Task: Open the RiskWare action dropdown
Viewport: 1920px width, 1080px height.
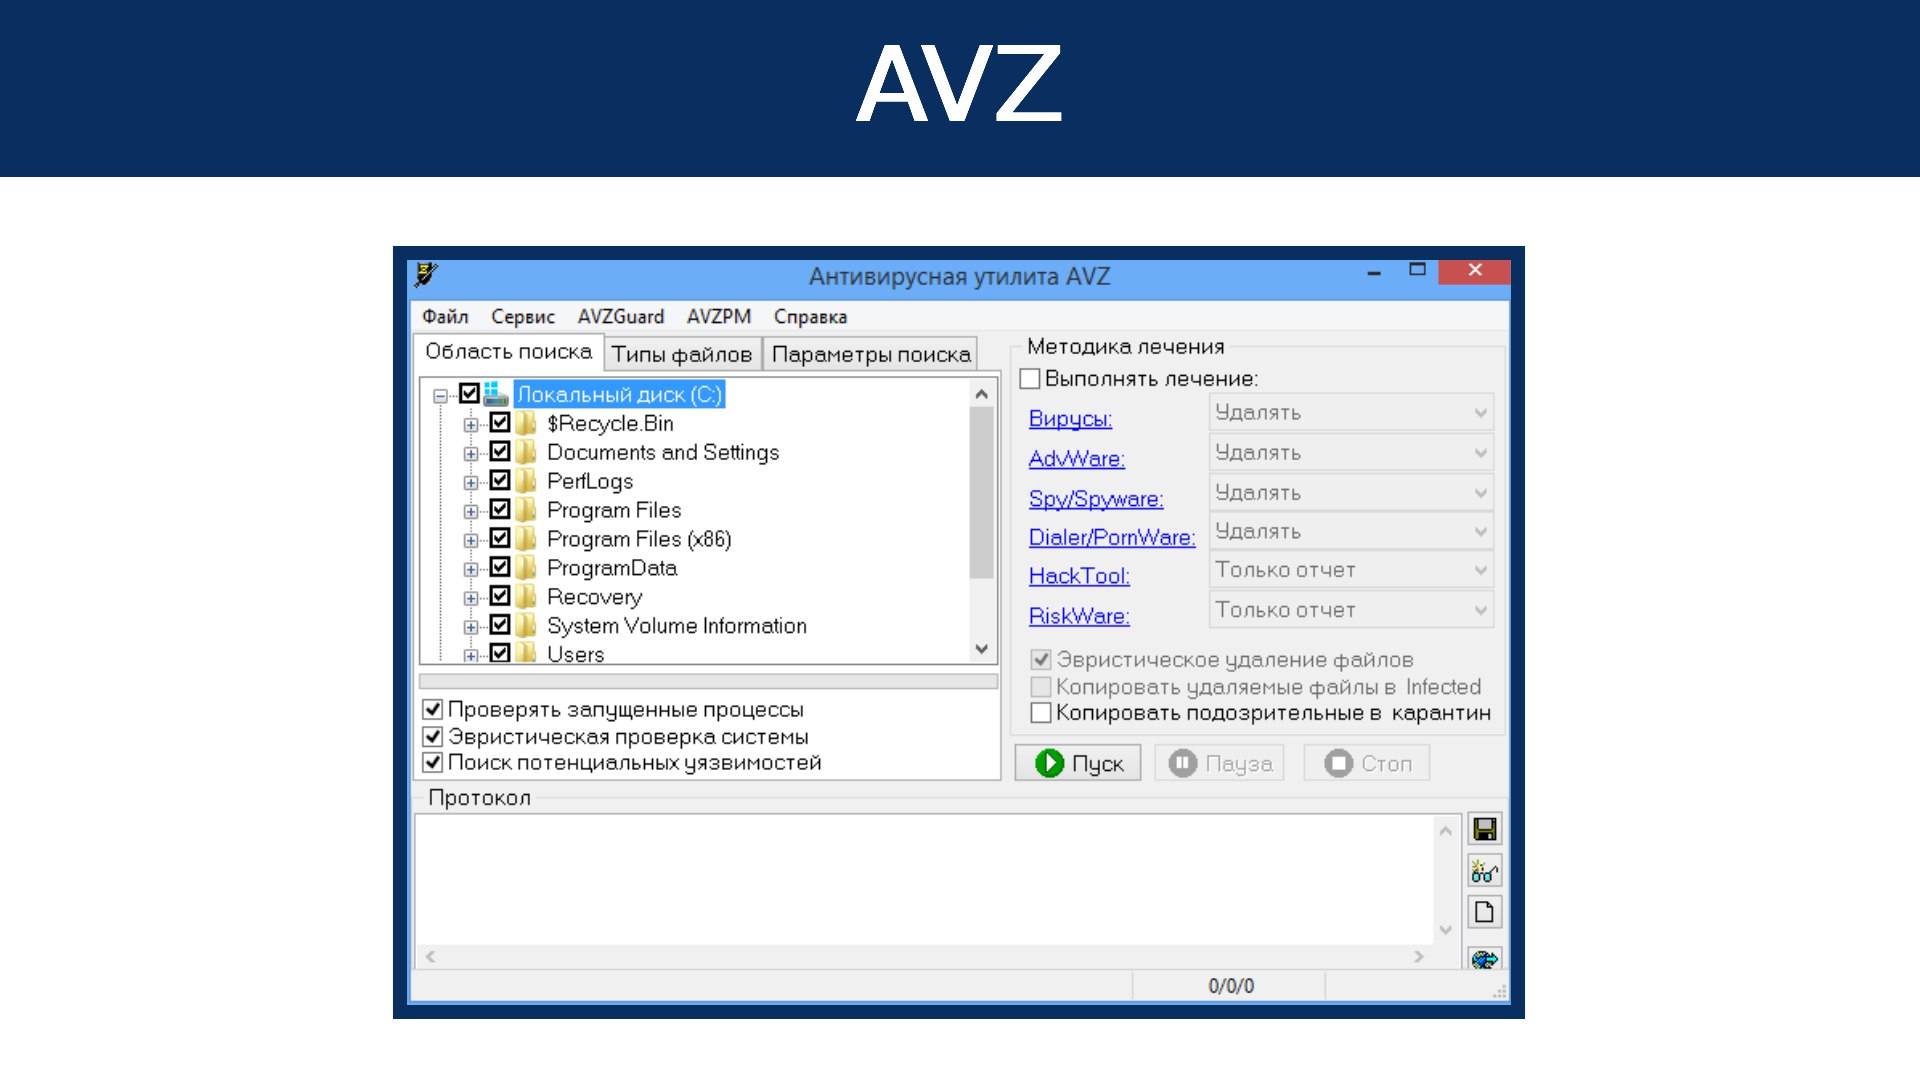Action: [1351, 610]
